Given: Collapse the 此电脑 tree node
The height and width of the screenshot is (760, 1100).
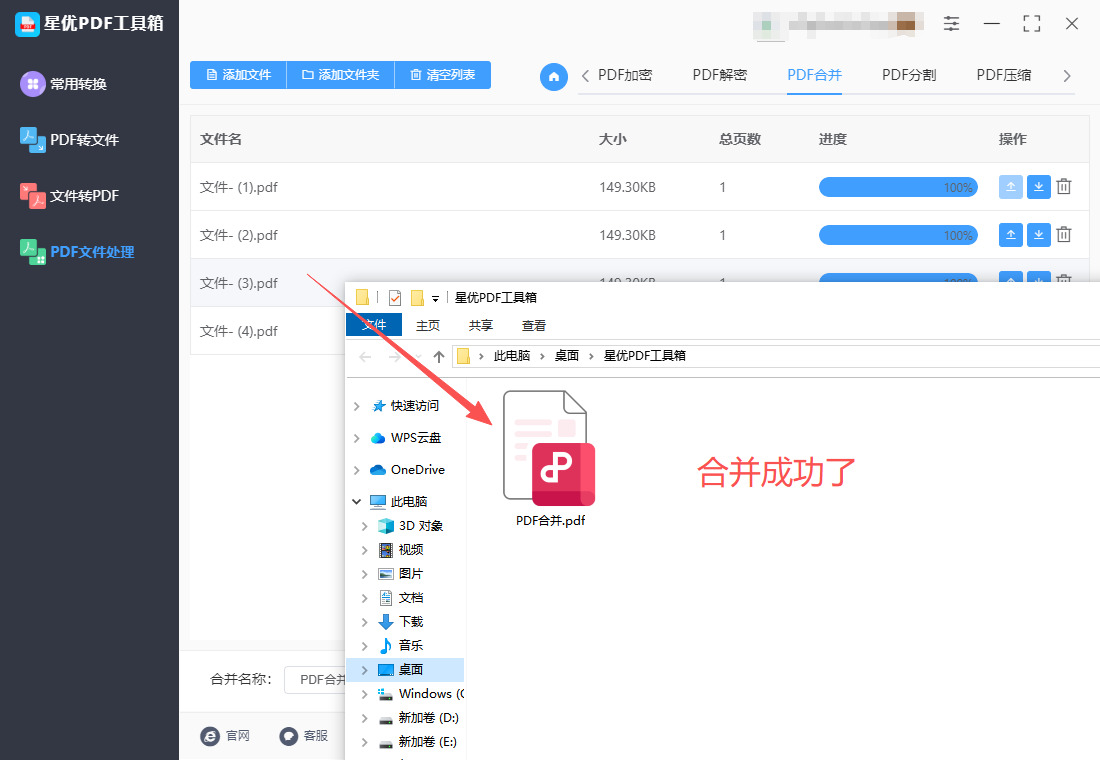Looking at the screenshot, I should point(356,502).
